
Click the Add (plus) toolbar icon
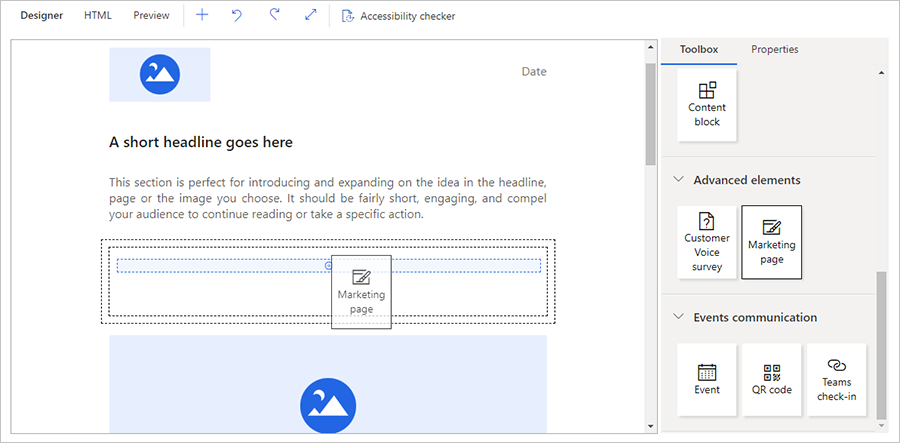202,16
